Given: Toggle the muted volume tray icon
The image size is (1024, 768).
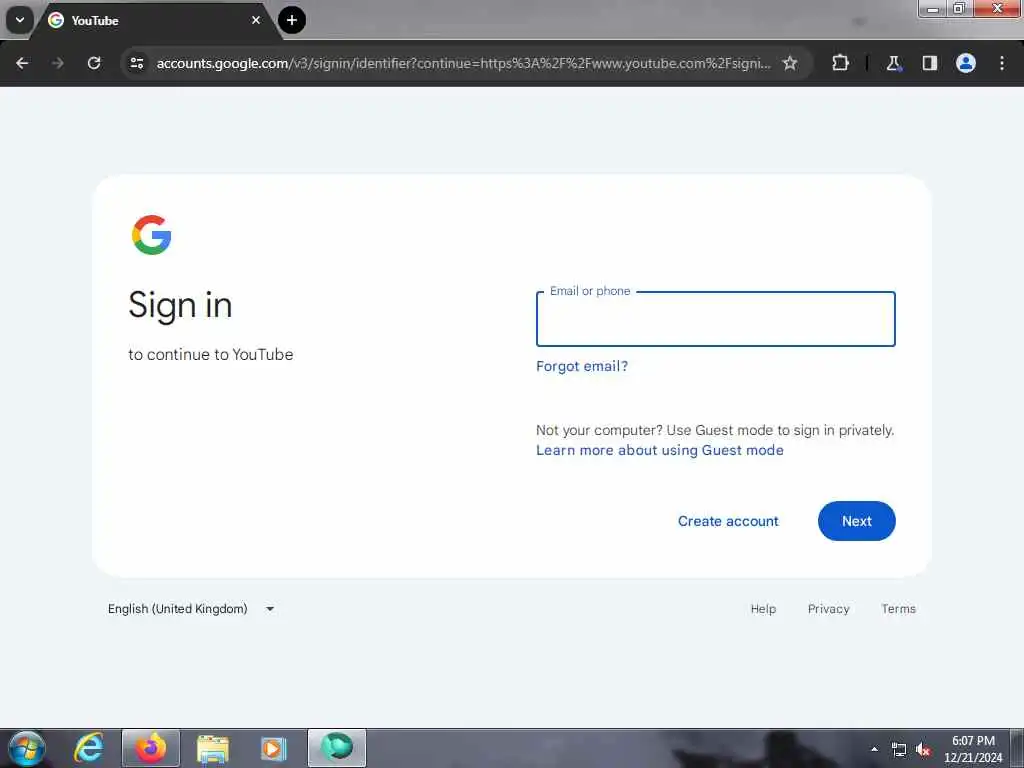Looking at the screenshot, I should pos(923,750).
